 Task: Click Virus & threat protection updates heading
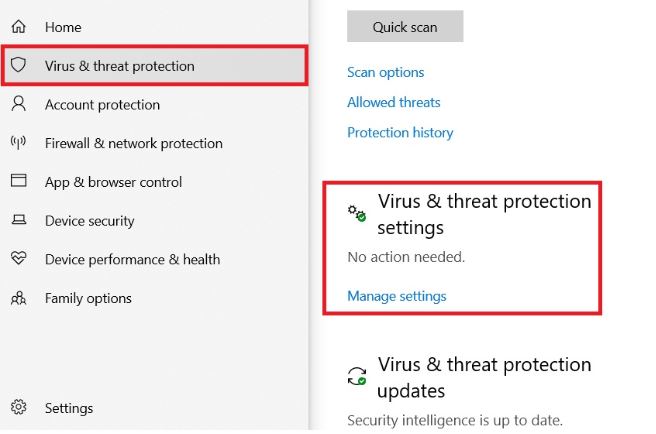click(x=484, y=377)
